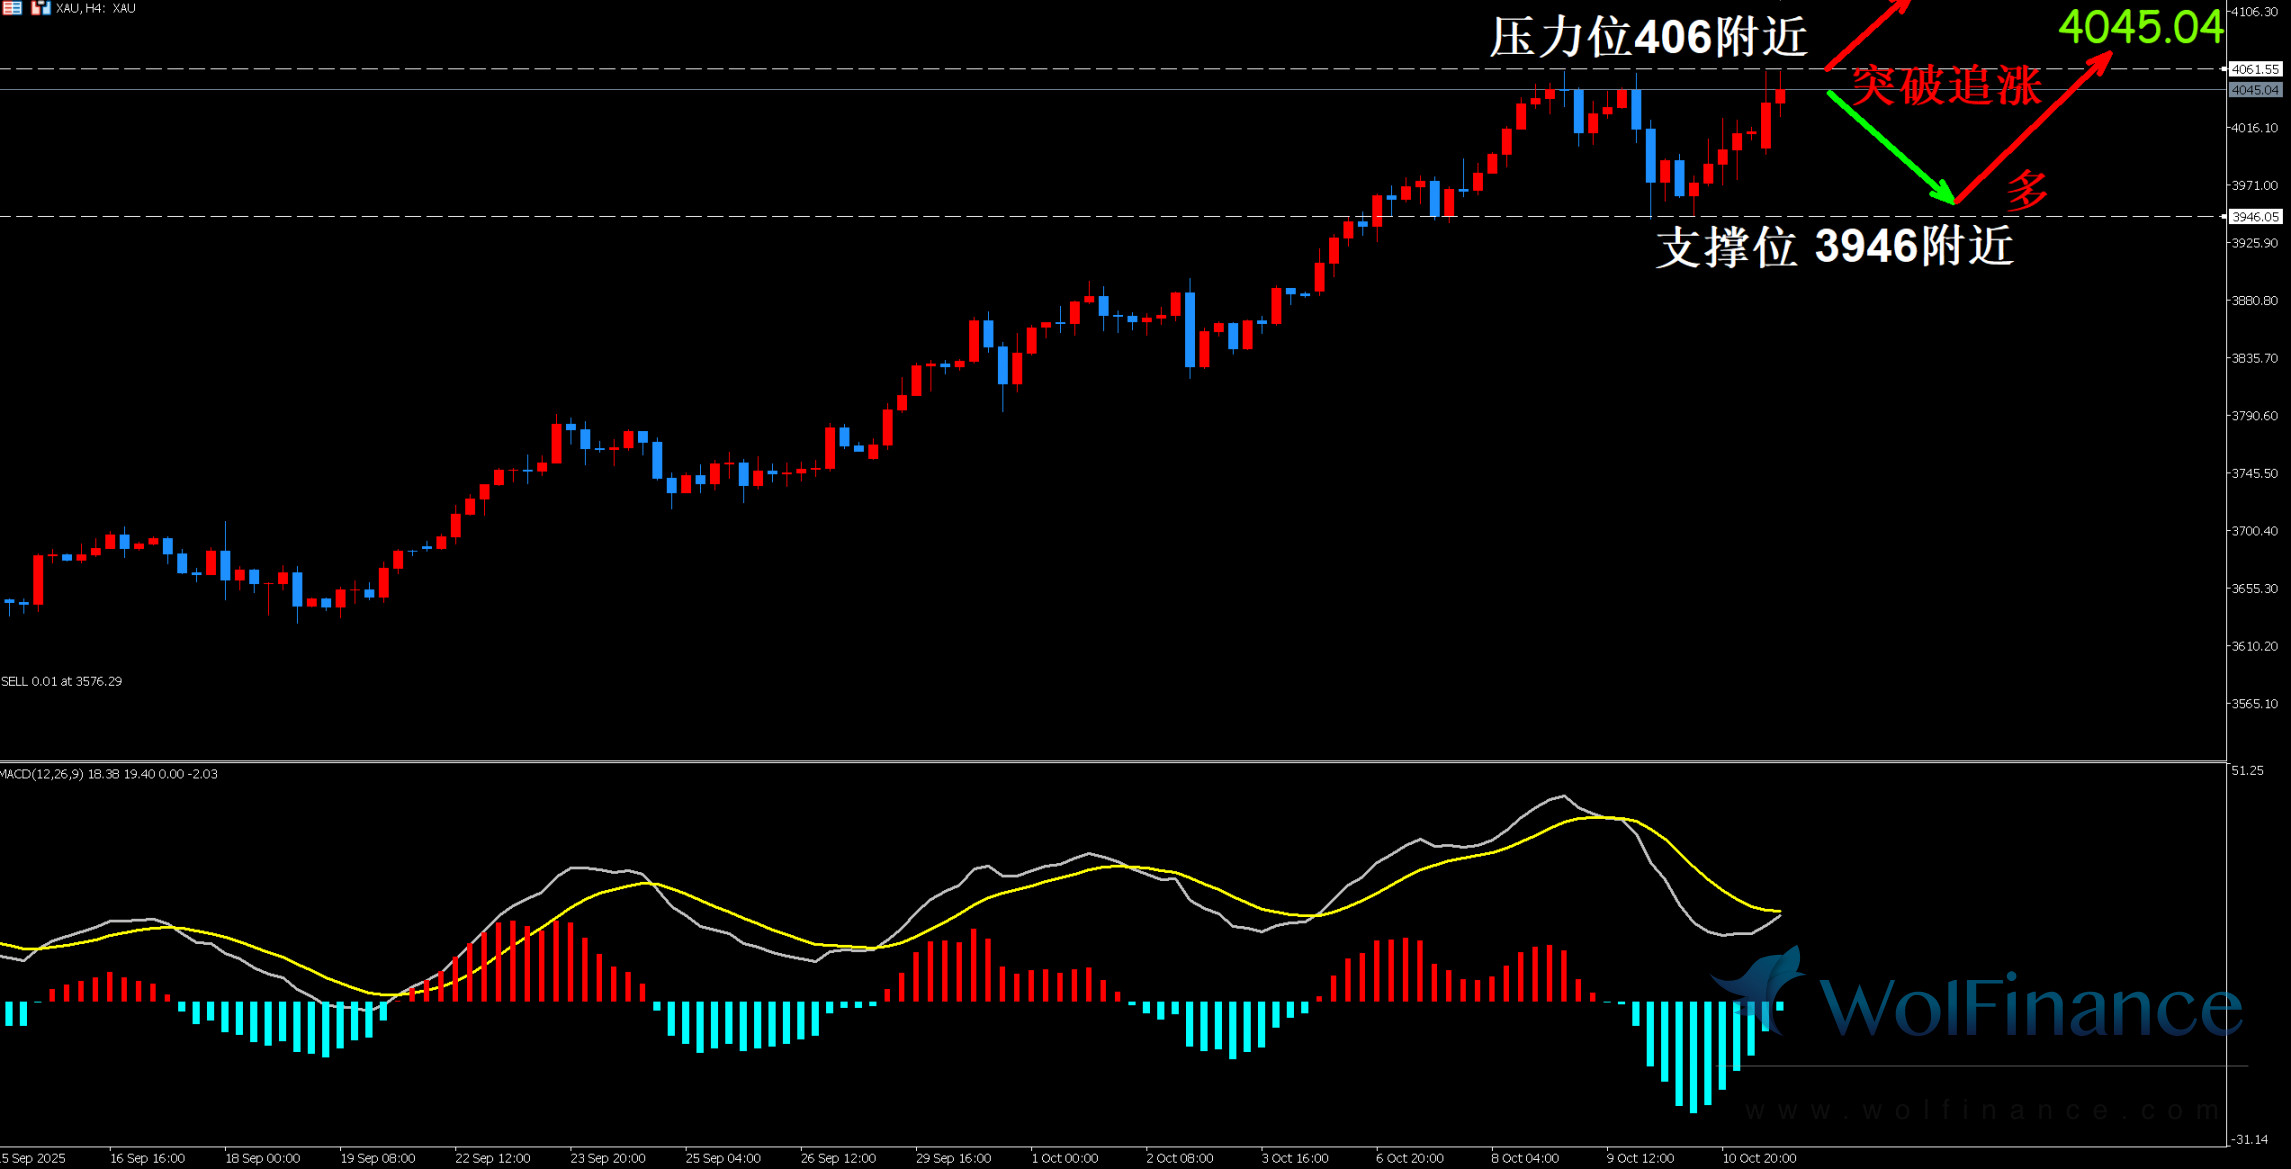Viewport: 2291px width, 1169px height.
Task: Select the 4061.55 price label on the axis
Action: click(2255, 69)
